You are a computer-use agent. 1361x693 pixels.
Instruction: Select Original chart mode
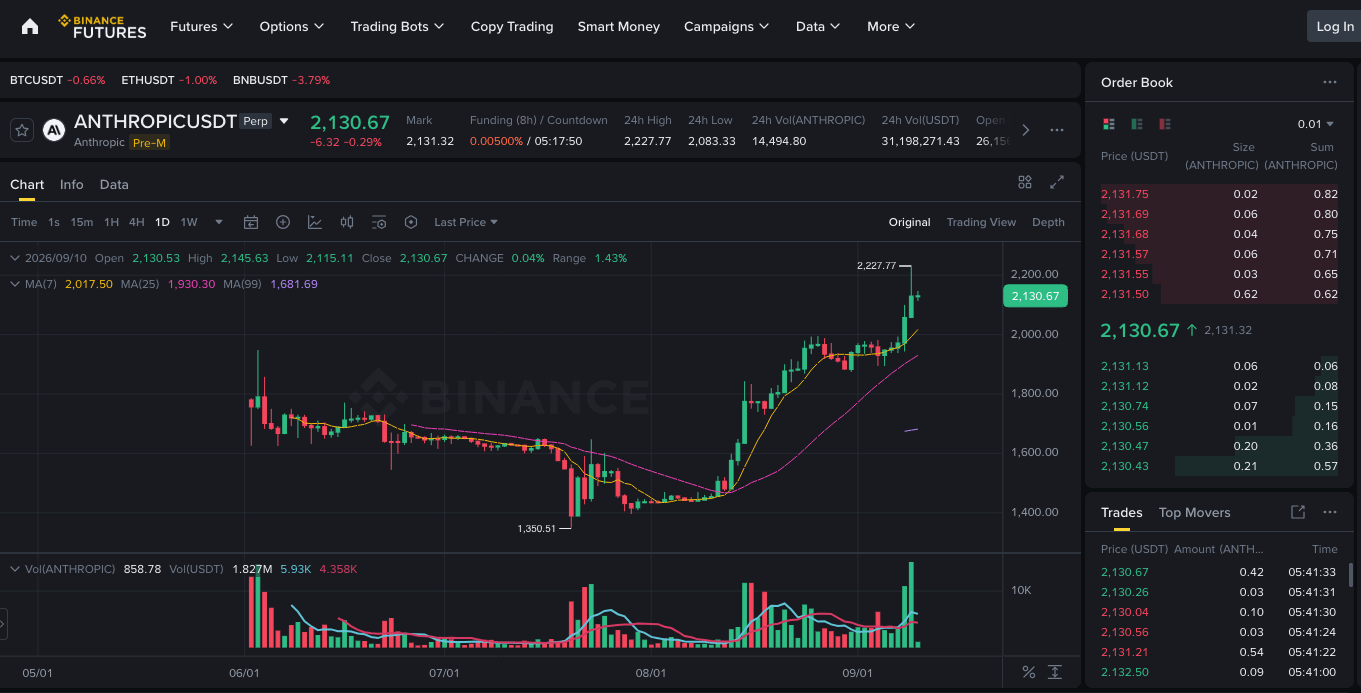[909, 222]
